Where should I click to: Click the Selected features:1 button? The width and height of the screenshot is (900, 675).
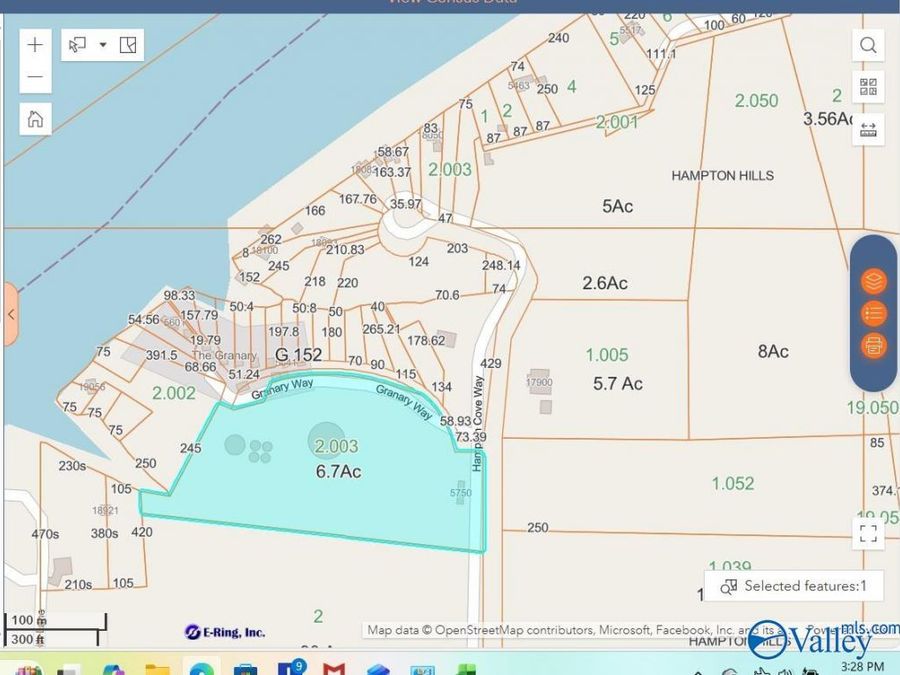click(x=794, y=586)
